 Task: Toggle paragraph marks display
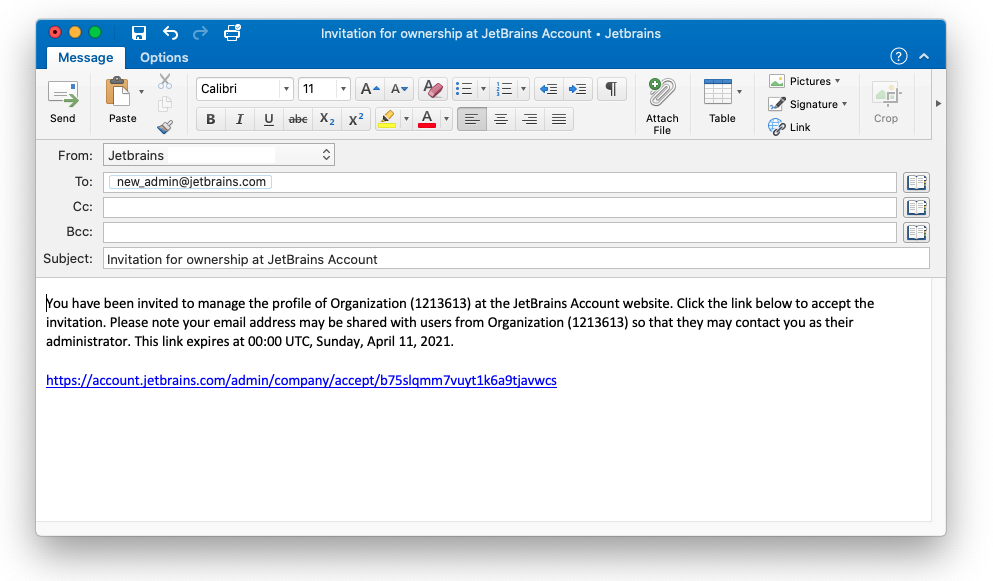click(612, 89)
